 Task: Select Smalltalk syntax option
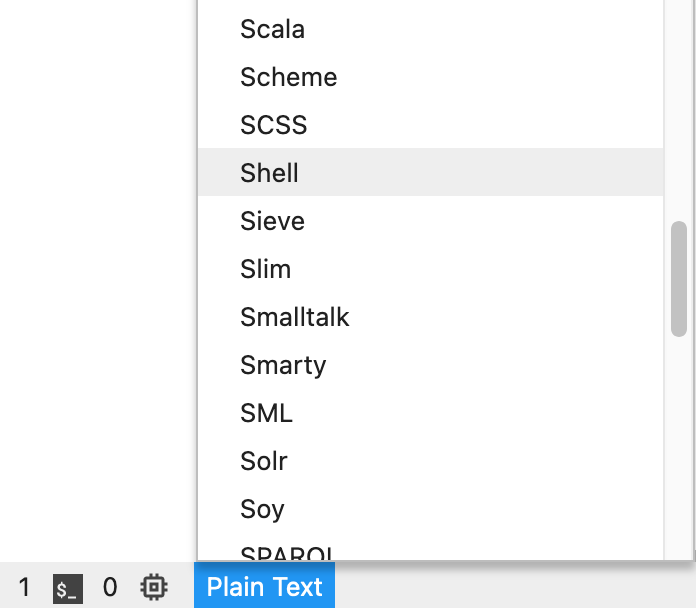[x=431, y=317]
